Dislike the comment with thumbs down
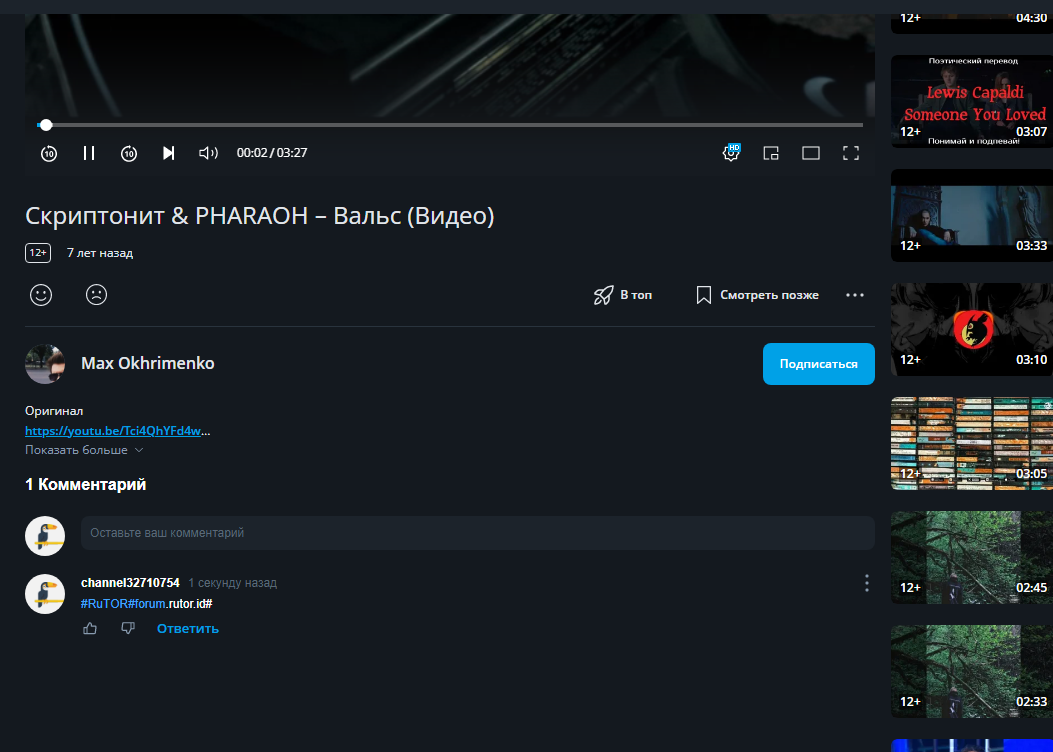Screen dimensions: 1053x752 (128, 628)
